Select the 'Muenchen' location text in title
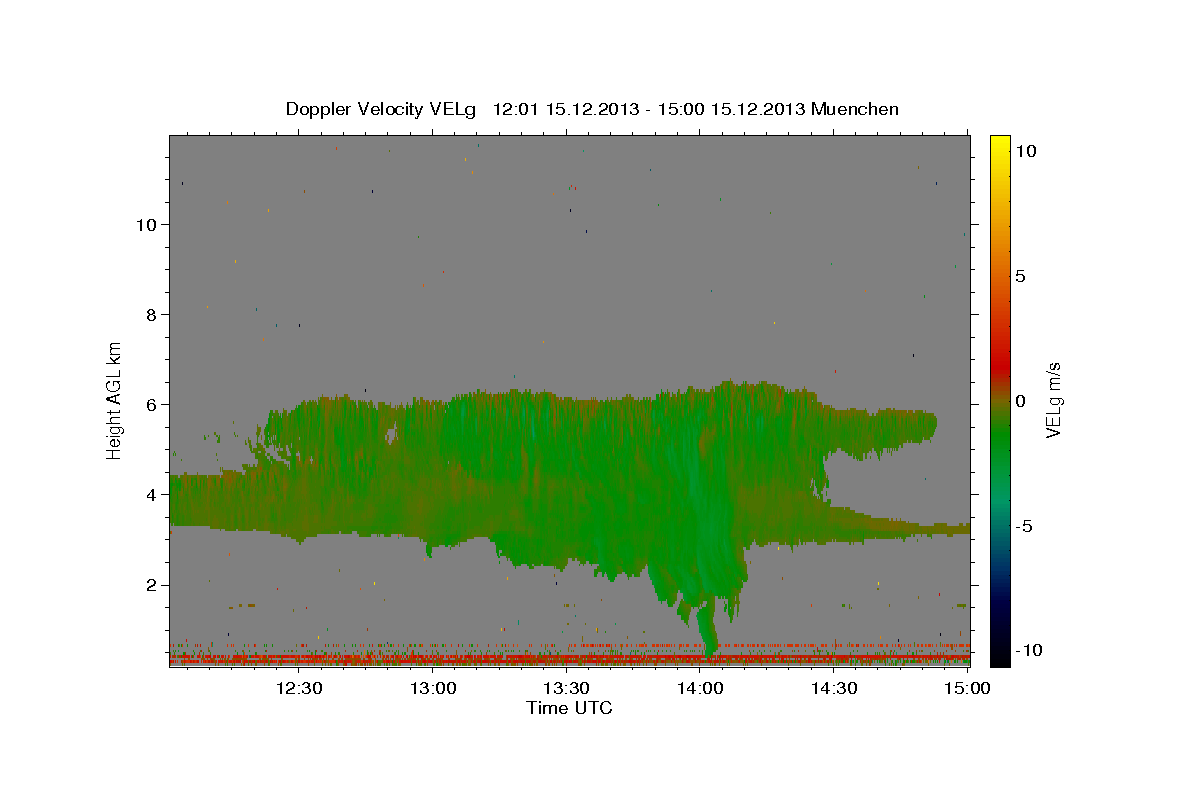 point(855,109)
